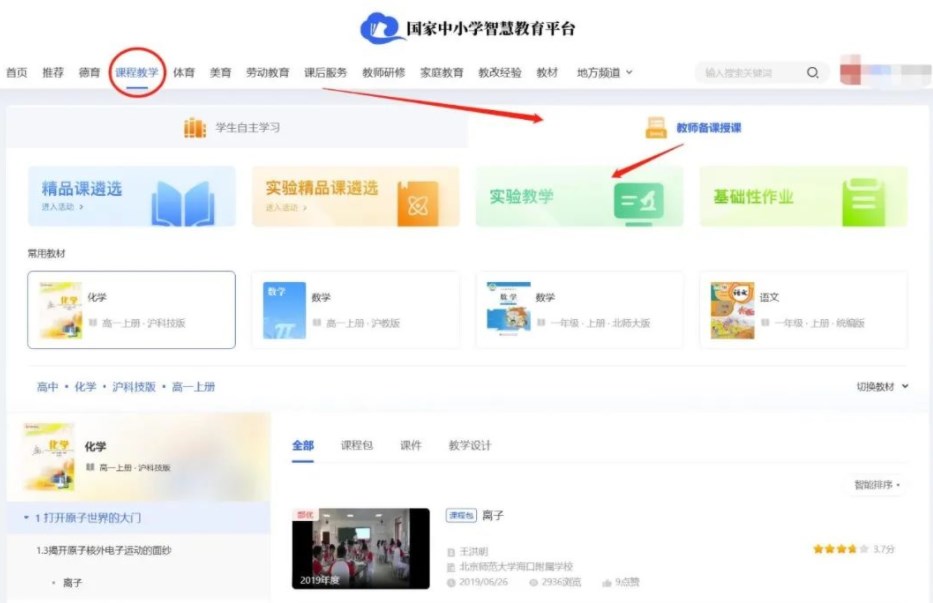Open 课后服务 navigation item
Image resolution: width=933 pixels, height=603 pixels.
pos(325,73)
